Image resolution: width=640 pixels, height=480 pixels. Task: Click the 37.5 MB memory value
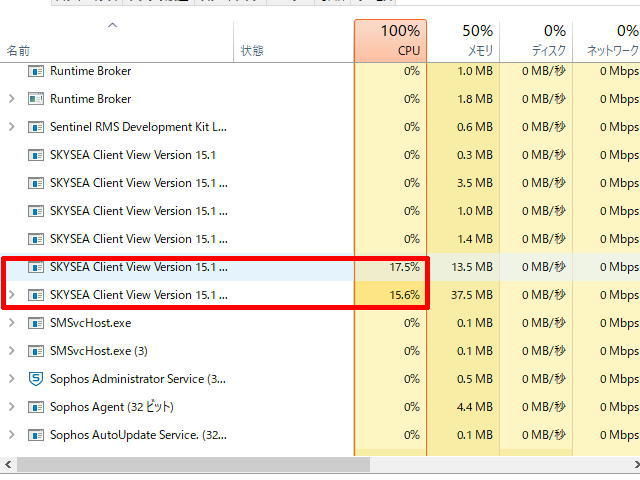coord(472,295)
